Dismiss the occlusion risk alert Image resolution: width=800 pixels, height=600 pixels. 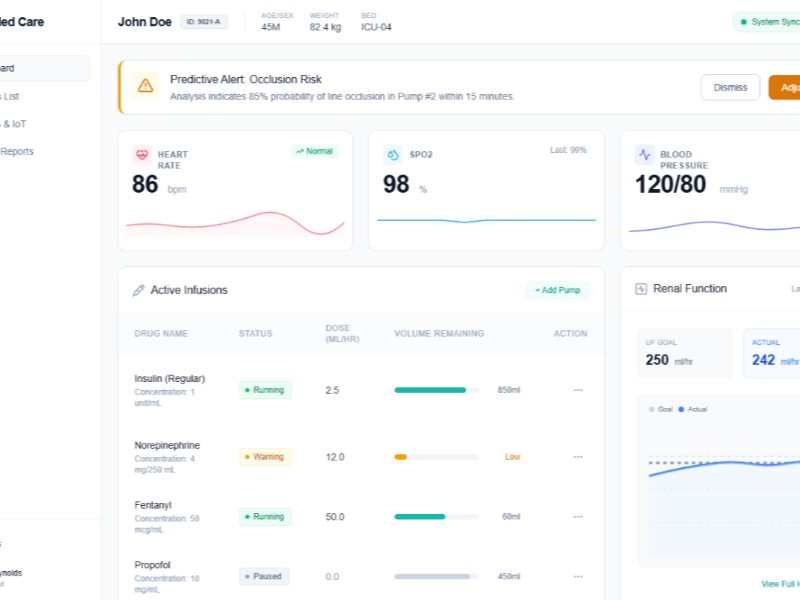click(730, 88)
